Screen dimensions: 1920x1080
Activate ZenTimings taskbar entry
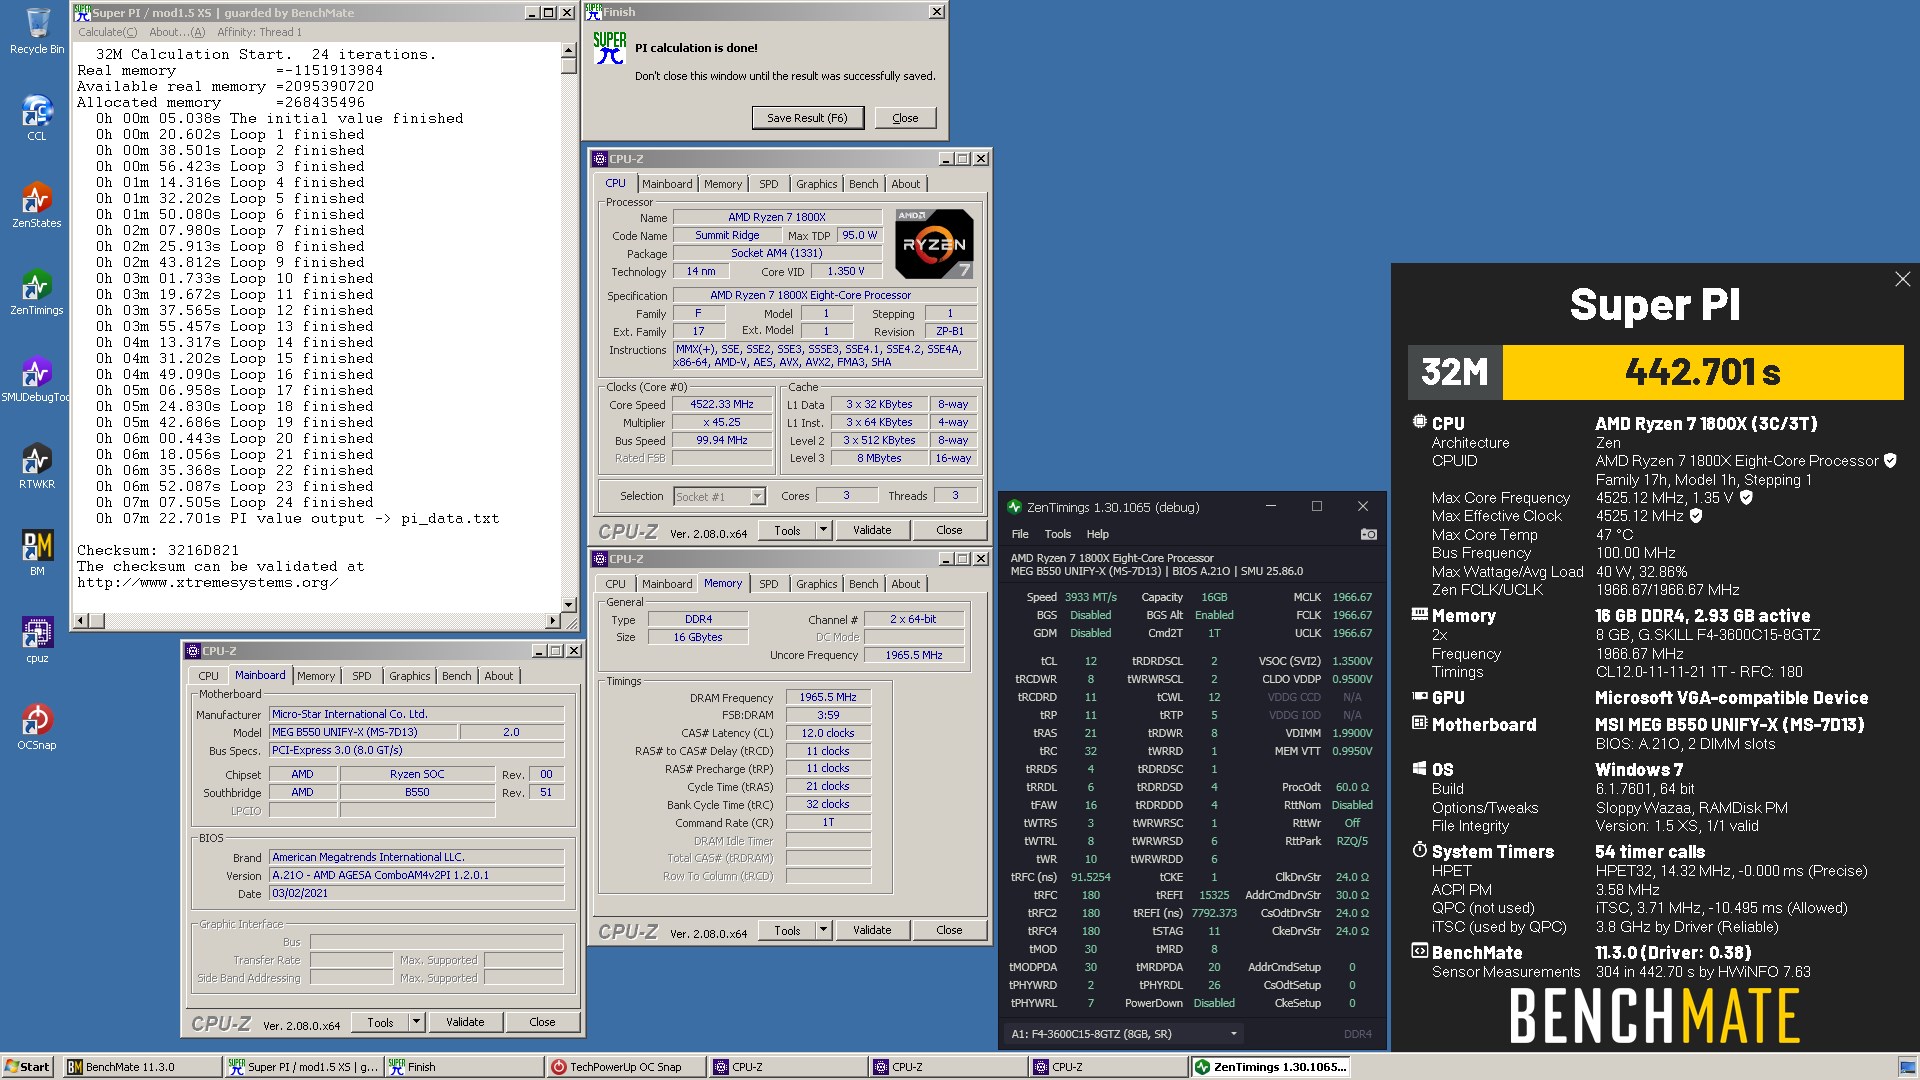tap(1272, 1067)
